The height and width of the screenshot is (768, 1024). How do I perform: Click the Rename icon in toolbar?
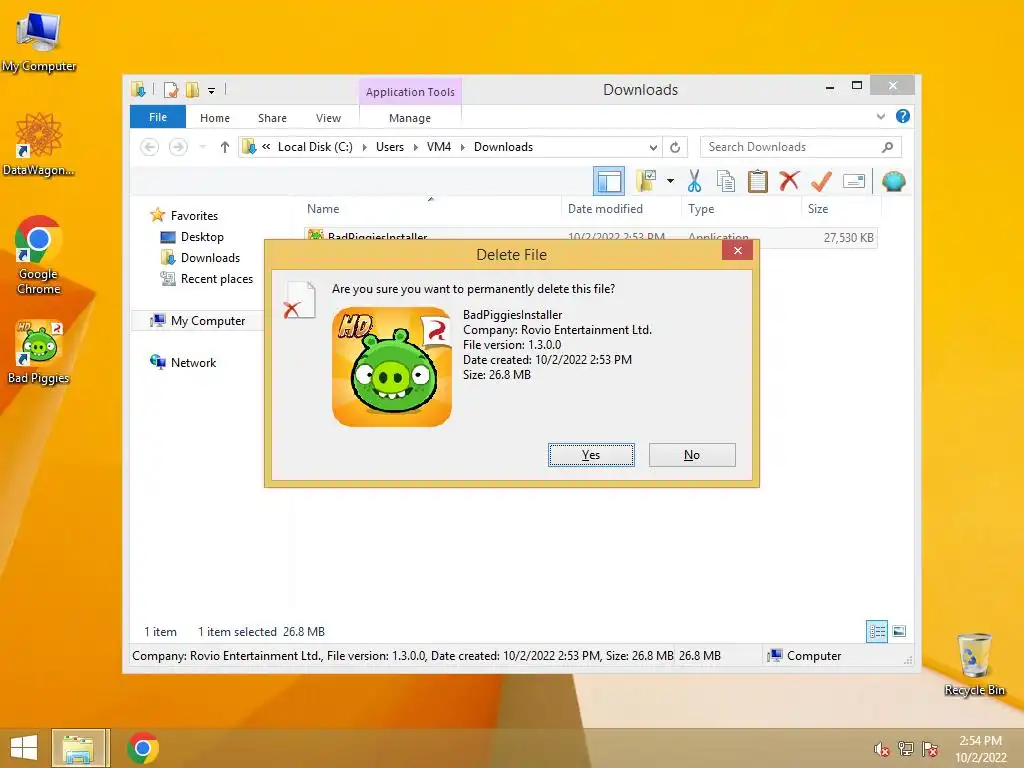pos(854,181)
